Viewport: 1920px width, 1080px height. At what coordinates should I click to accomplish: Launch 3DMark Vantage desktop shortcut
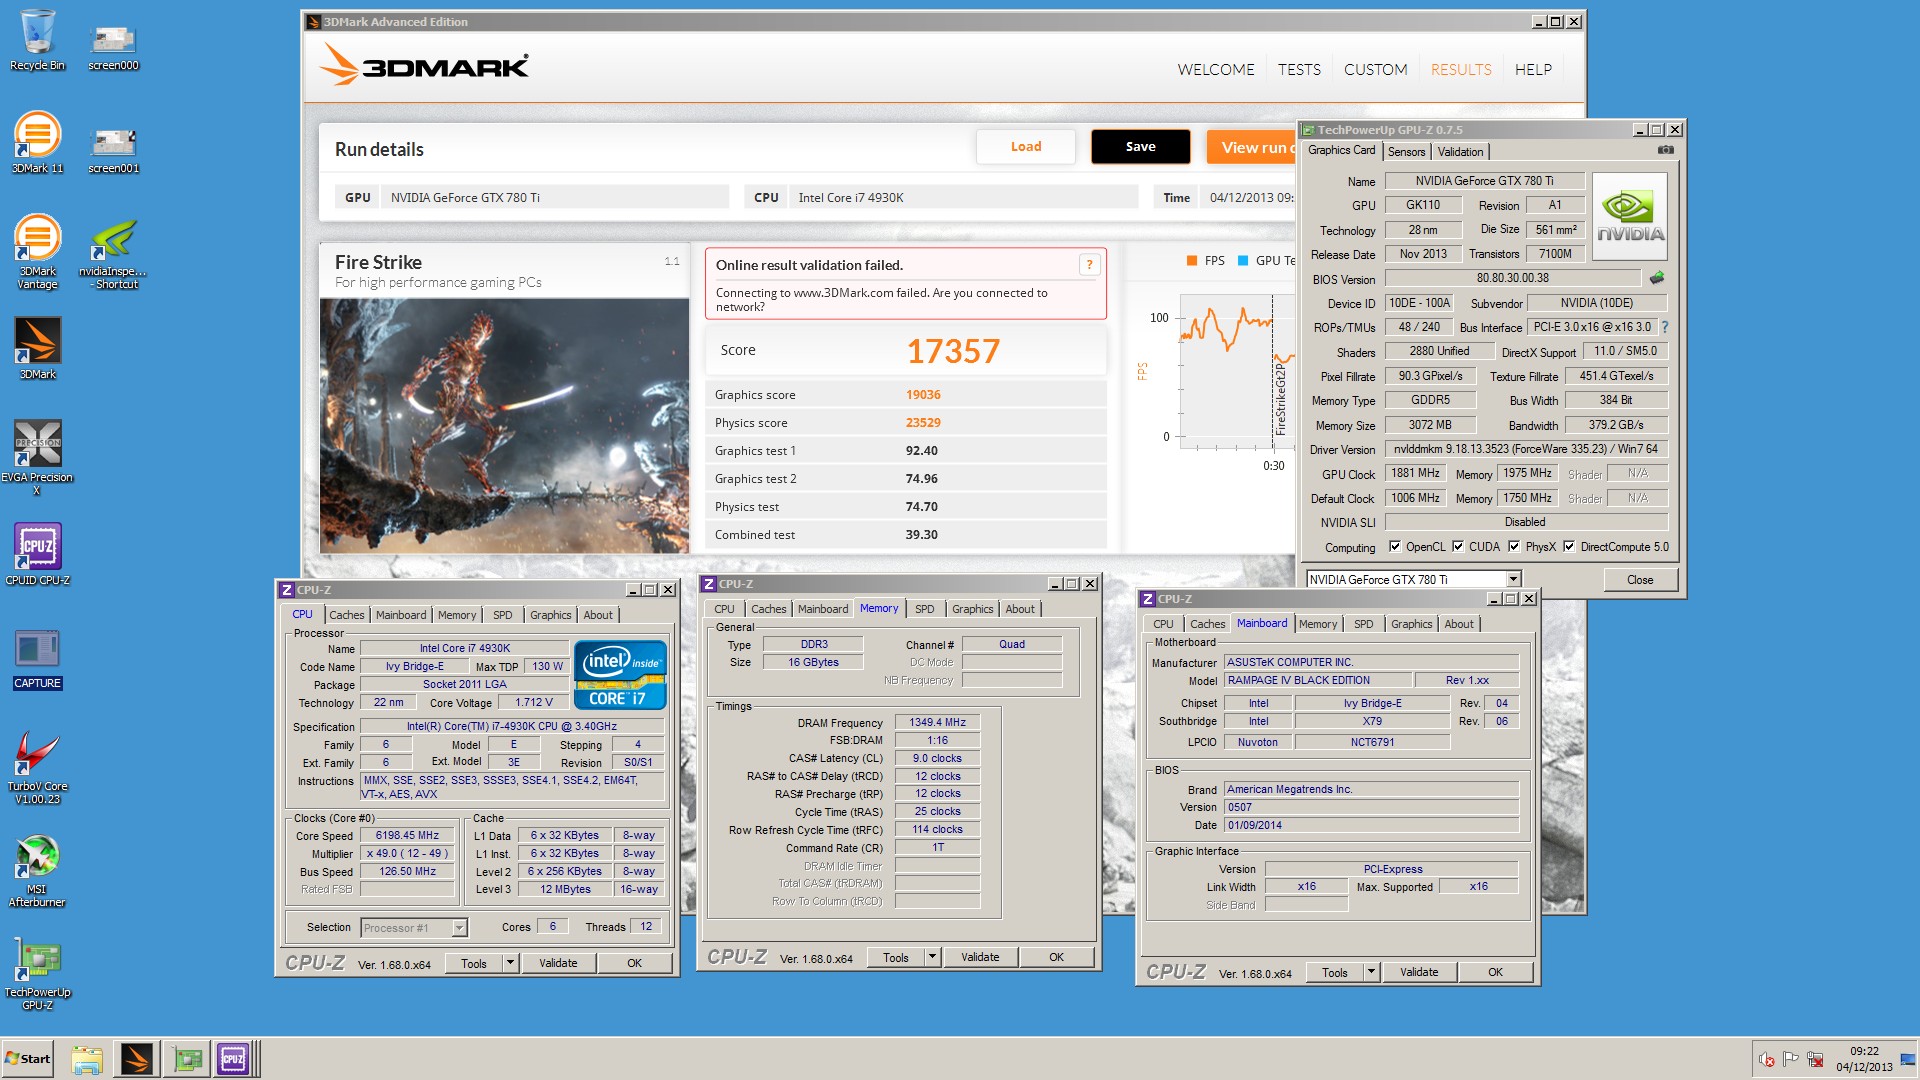(37, 252)
